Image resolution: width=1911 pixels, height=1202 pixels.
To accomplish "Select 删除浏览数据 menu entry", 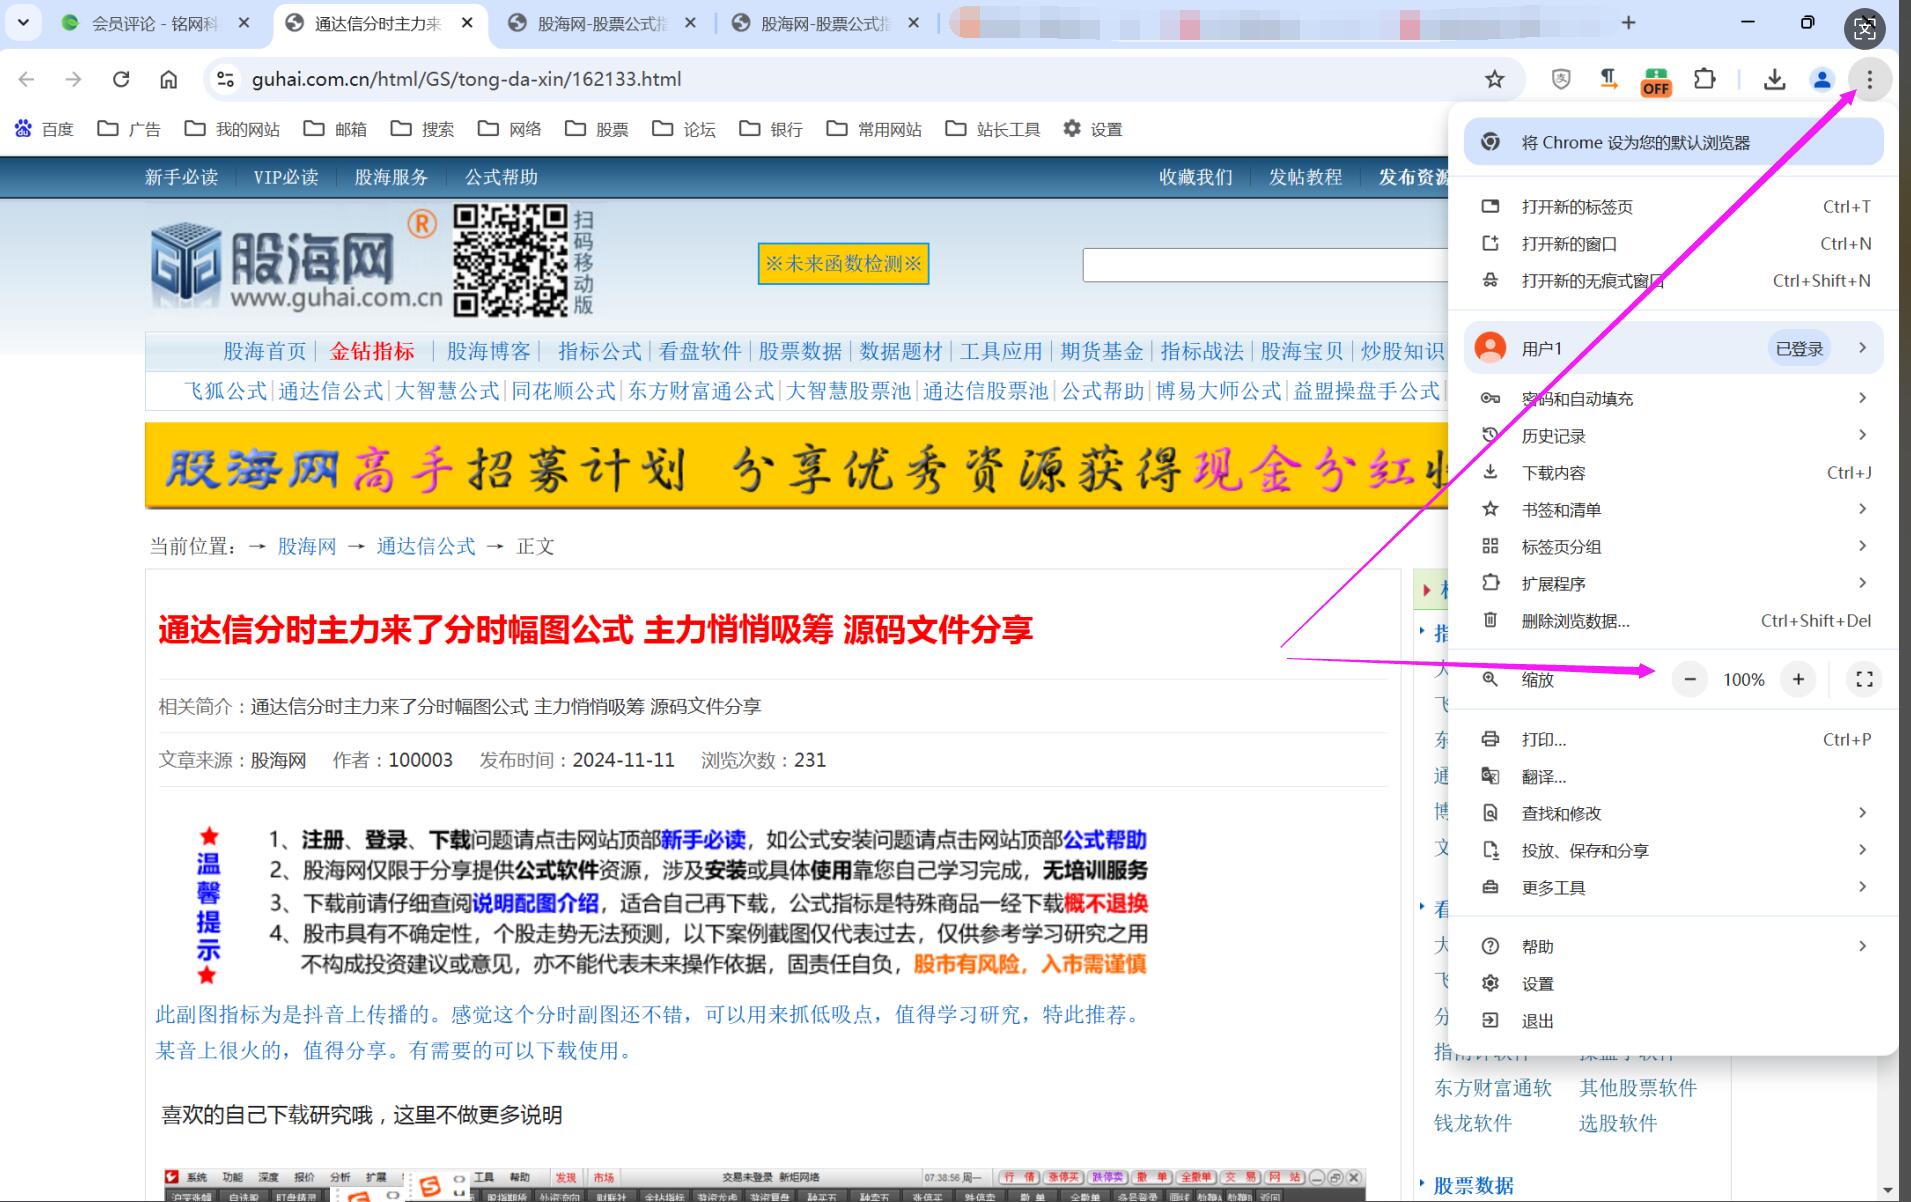I will coord(1675,621).
